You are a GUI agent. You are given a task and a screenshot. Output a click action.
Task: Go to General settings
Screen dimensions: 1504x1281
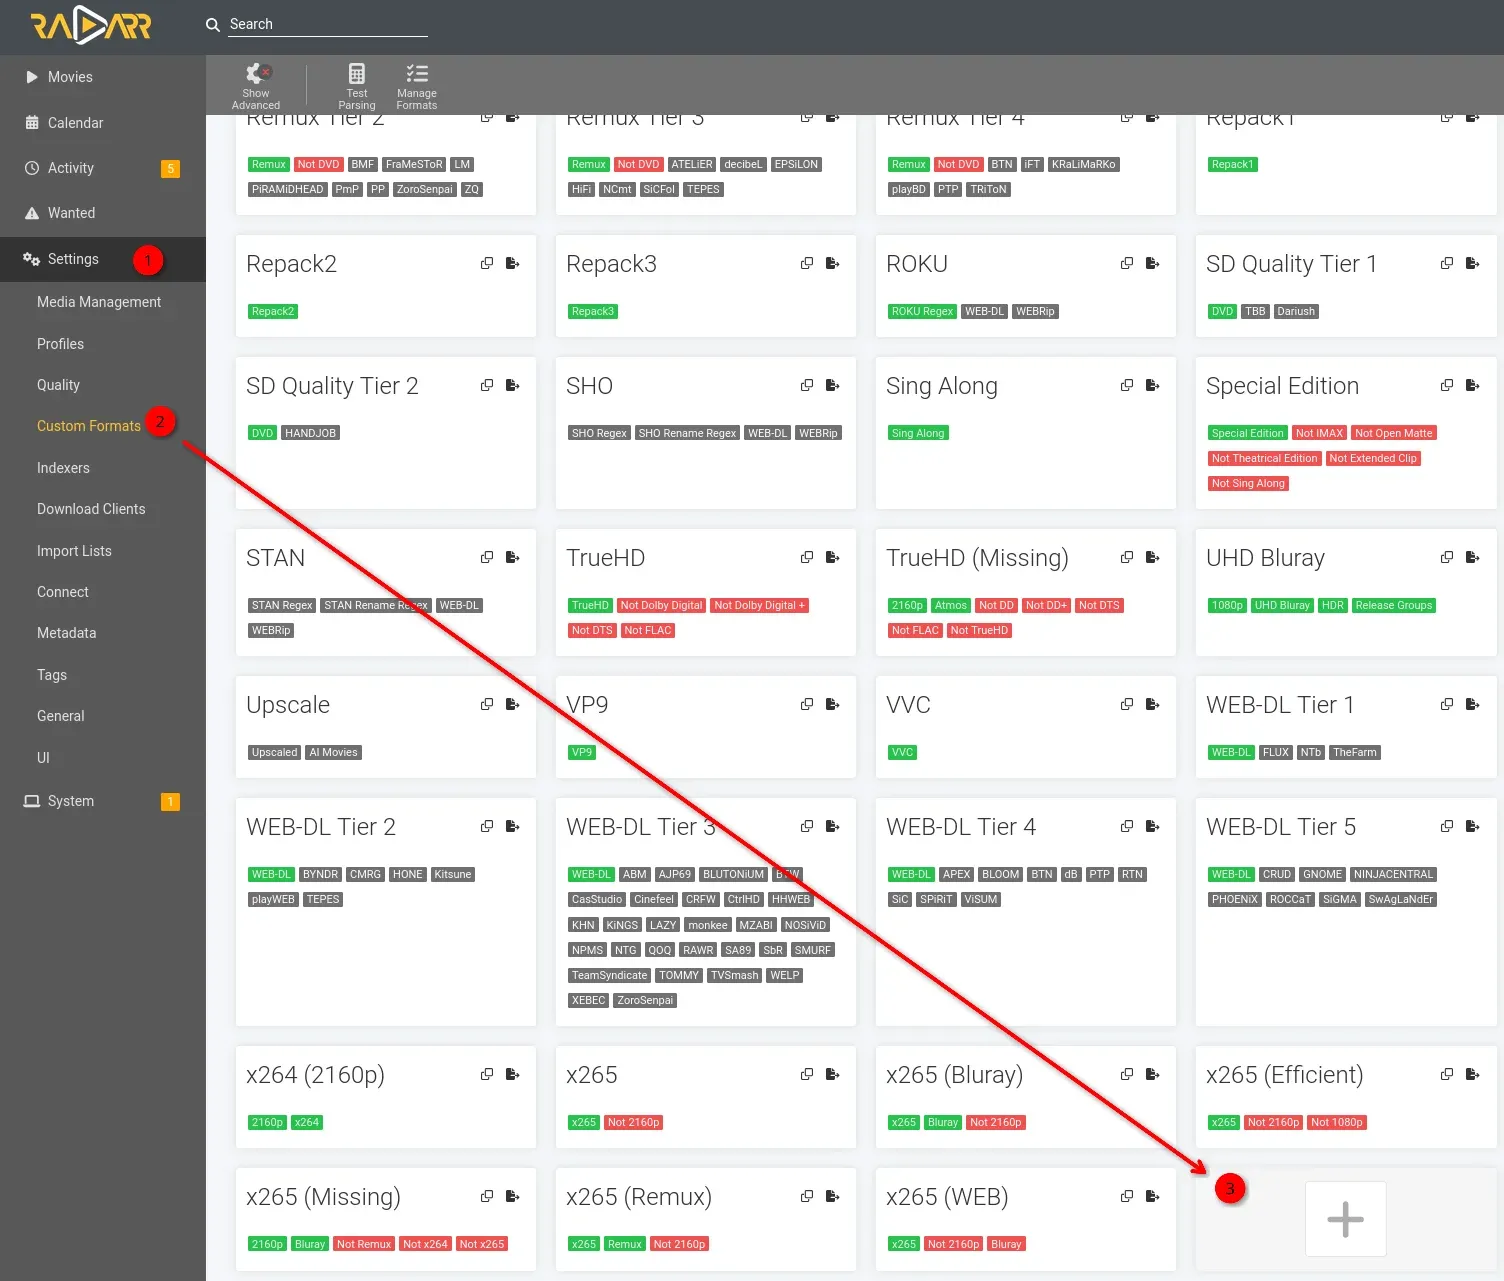pos(61,716)
